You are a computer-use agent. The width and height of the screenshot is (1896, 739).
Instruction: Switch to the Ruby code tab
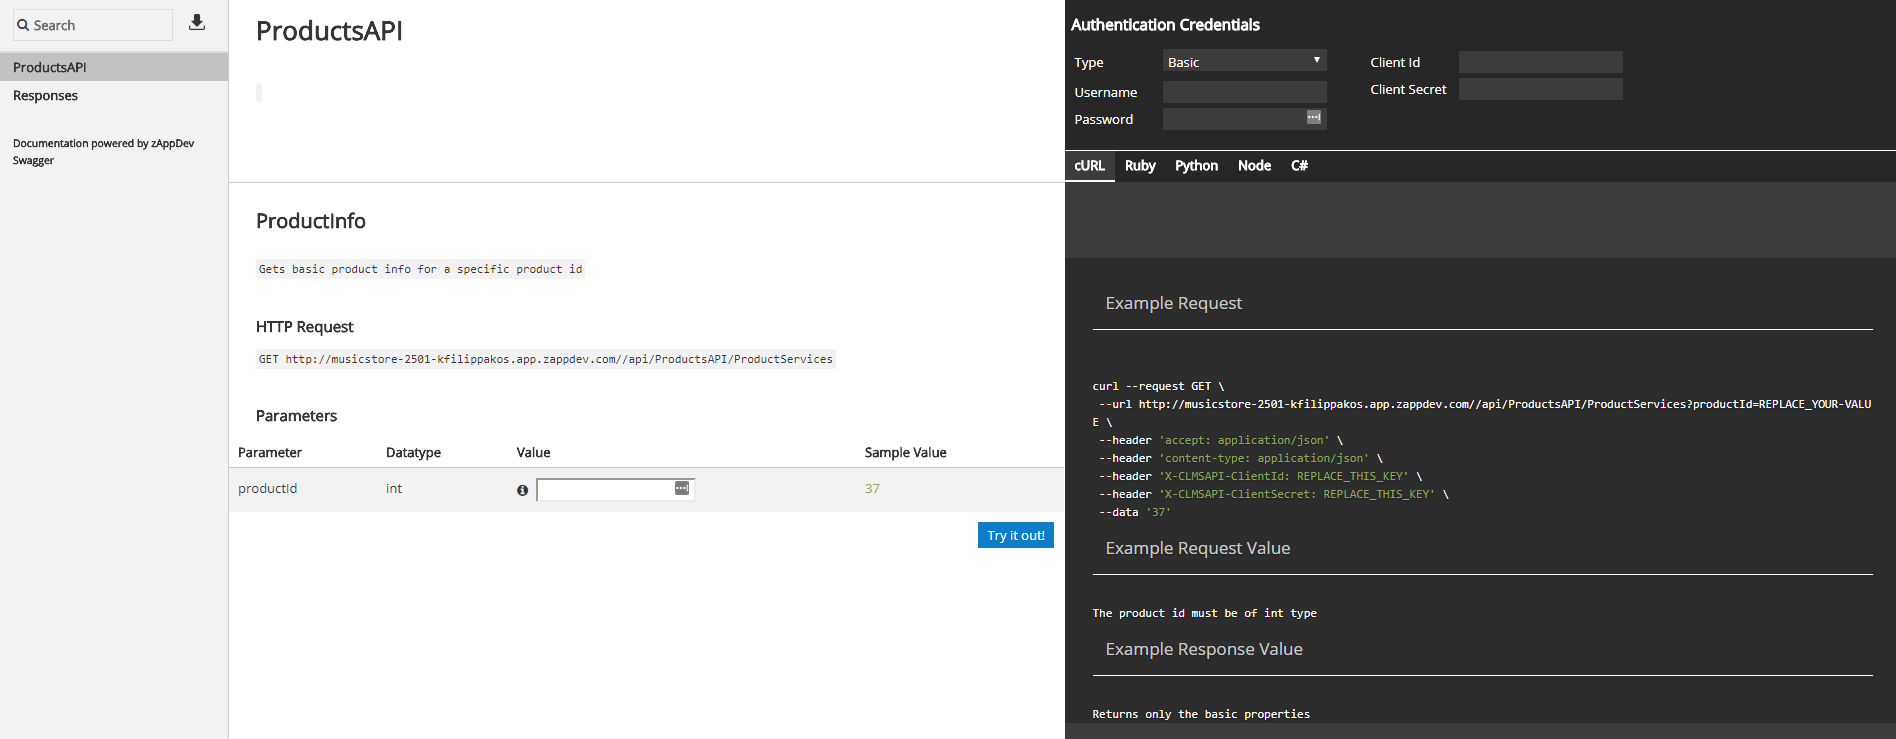click(1139, 166)
